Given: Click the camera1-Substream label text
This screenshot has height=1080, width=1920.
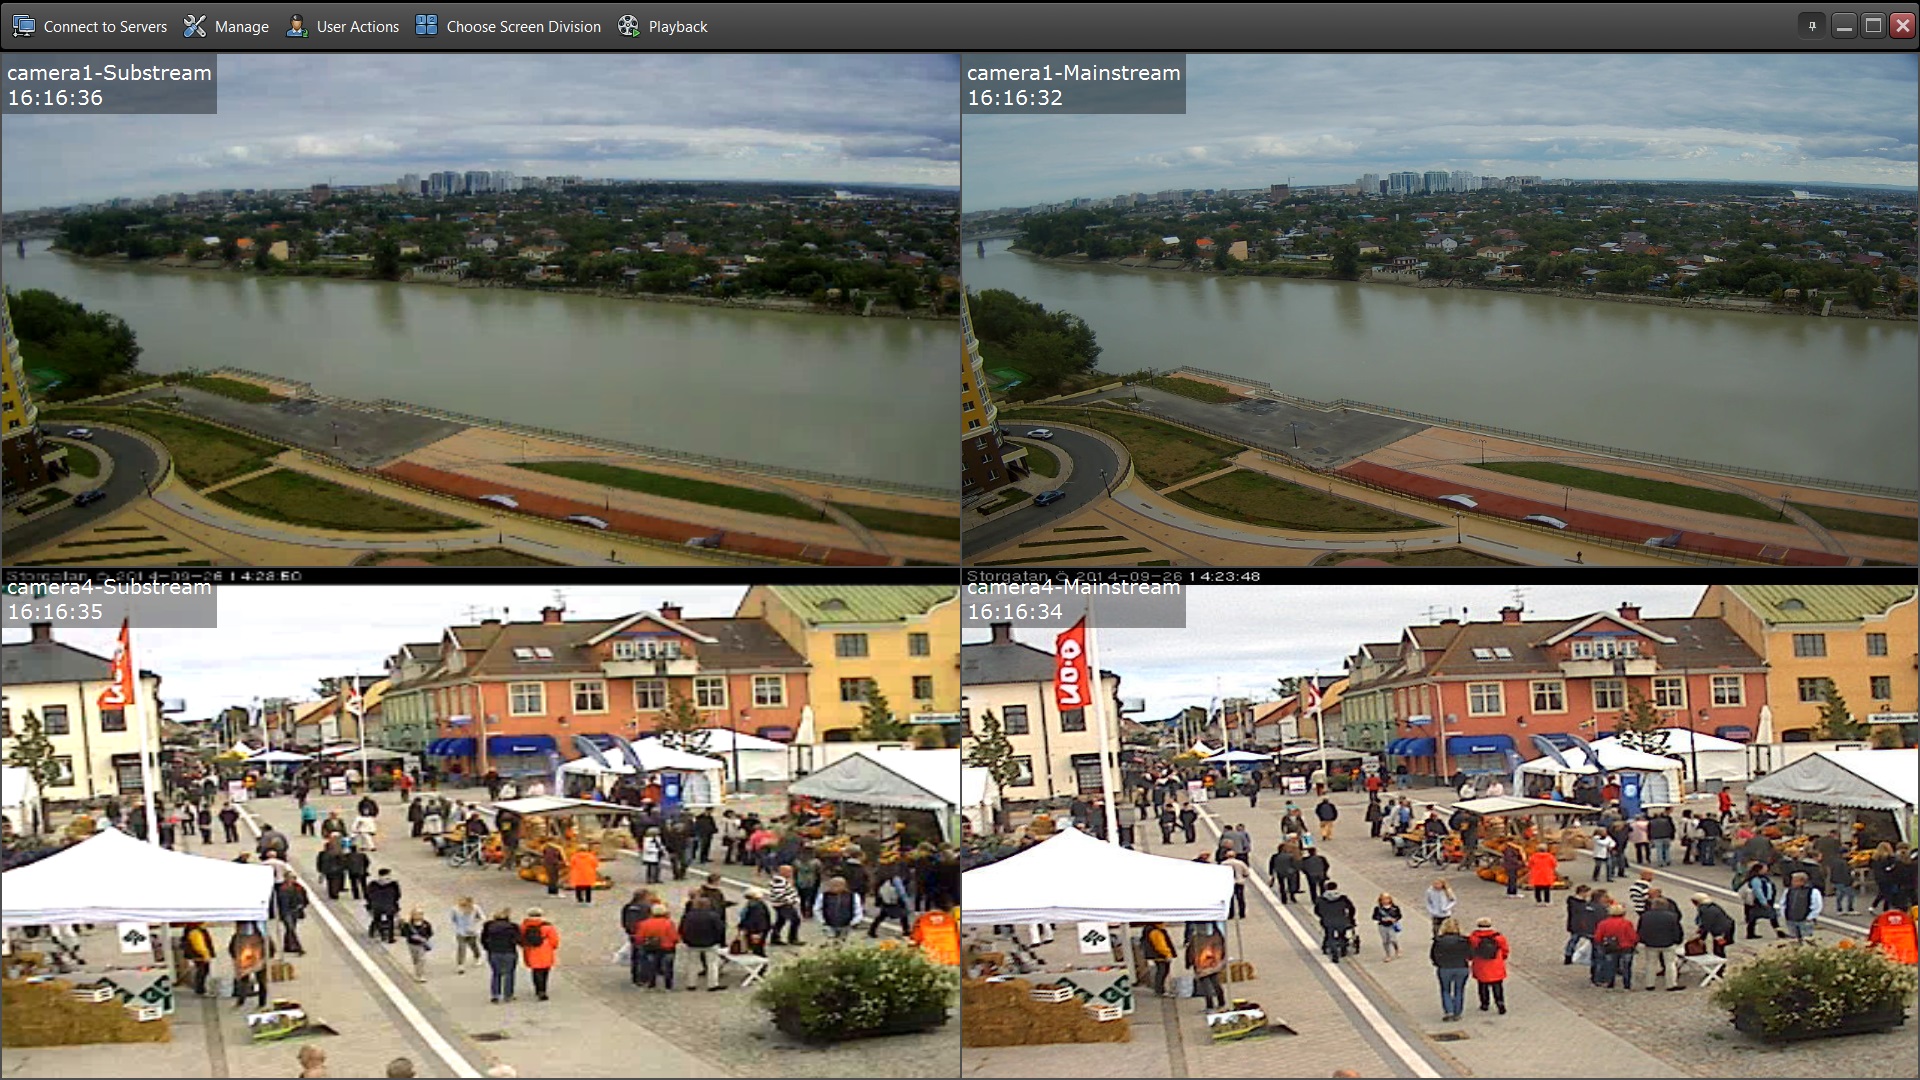Looking at the screenshot, I should click(x=109, y=73).
